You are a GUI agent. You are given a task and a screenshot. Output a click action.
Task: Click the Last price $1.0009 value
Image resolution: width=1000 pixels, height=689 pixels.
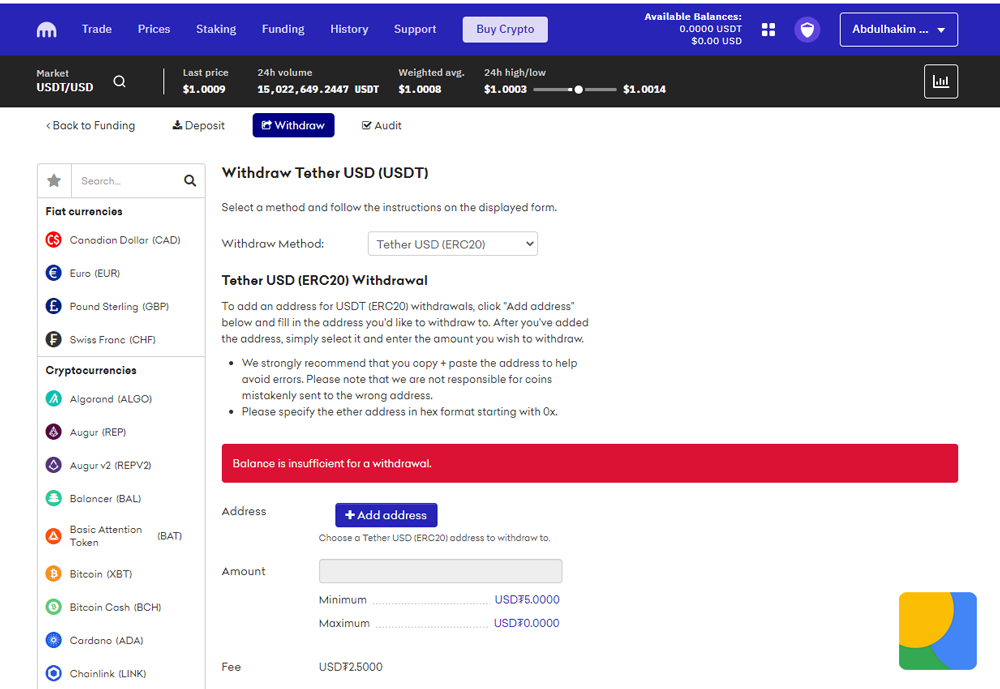tap(204, 89)
